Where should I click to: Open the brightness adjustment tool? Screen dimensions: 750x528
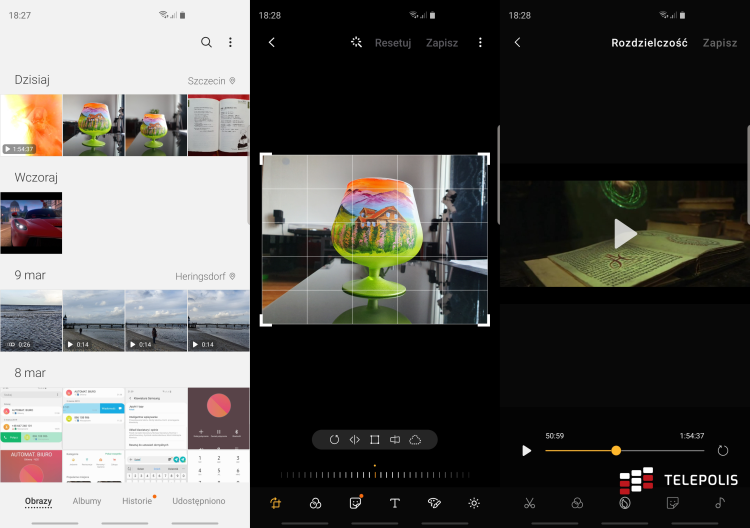point(474,503)
